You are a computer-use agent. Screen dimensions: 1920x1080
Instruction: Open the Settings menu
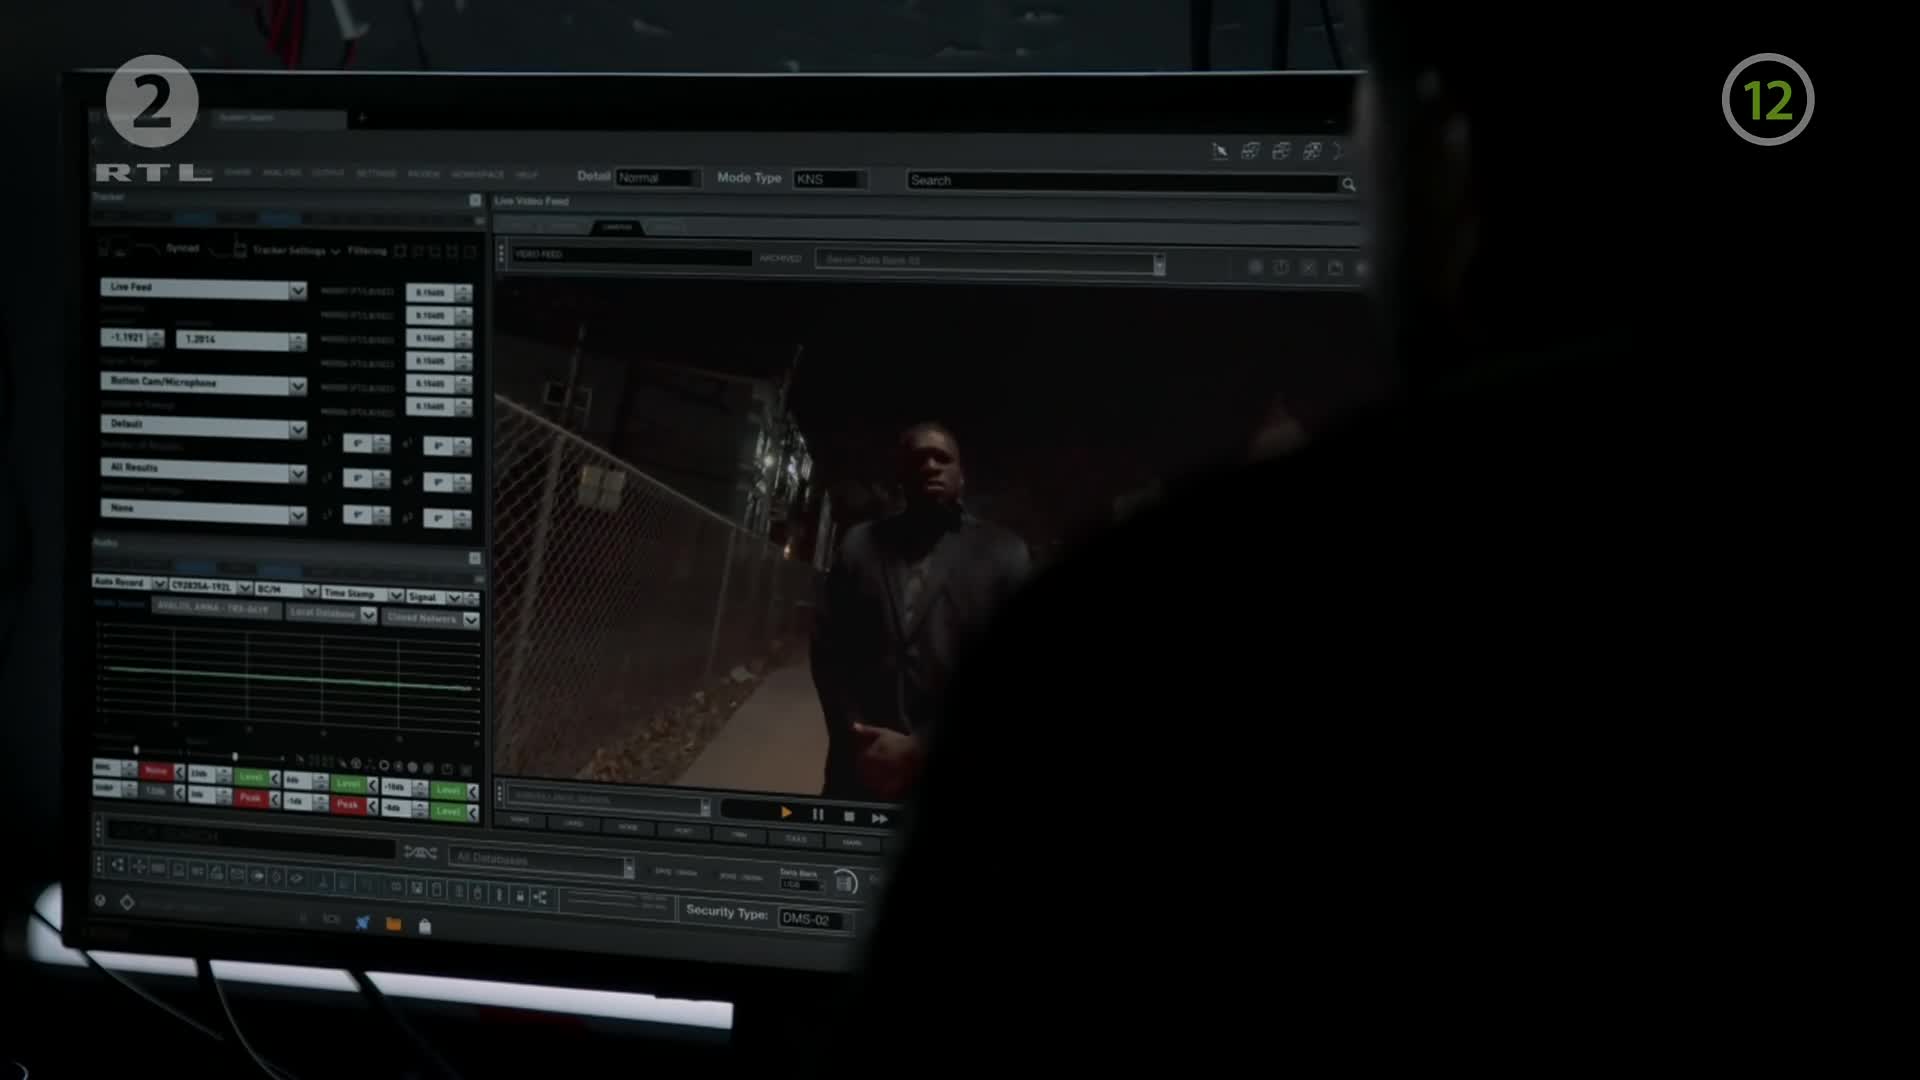[376, 173]
